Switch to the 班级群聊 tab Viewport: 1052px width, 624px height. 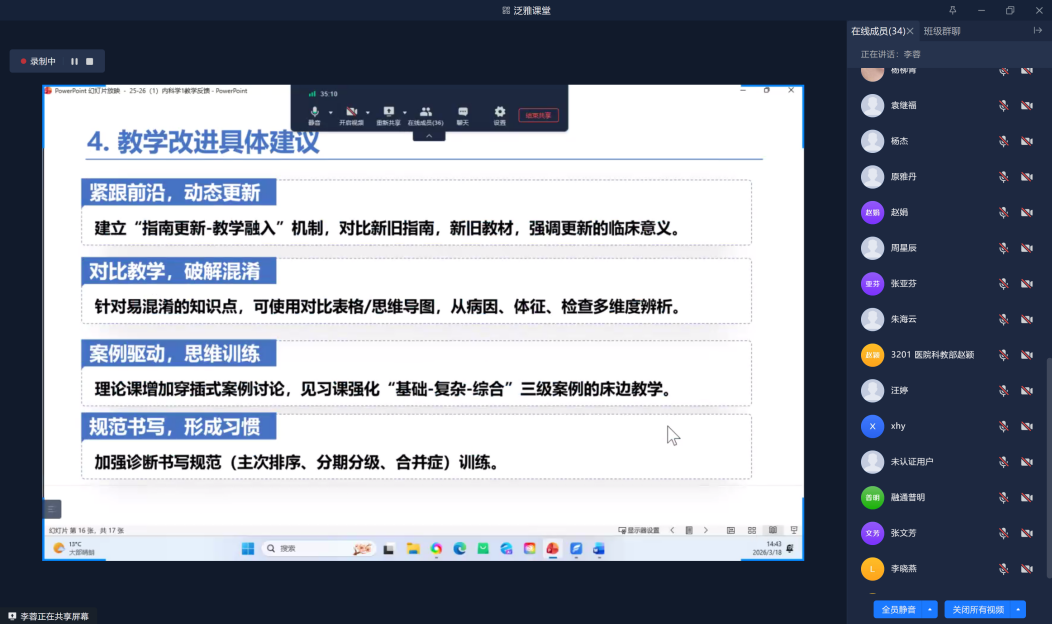coord(942,31)
